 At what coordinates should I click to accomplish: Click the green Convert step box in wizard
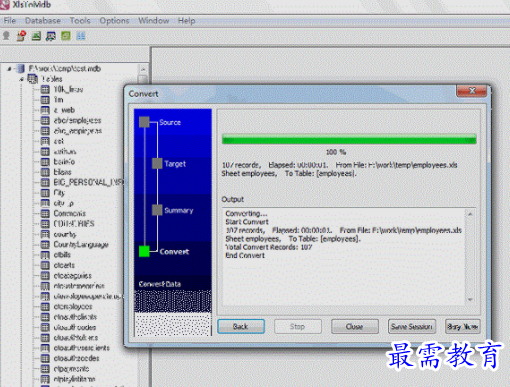click(x=144, y=251)
